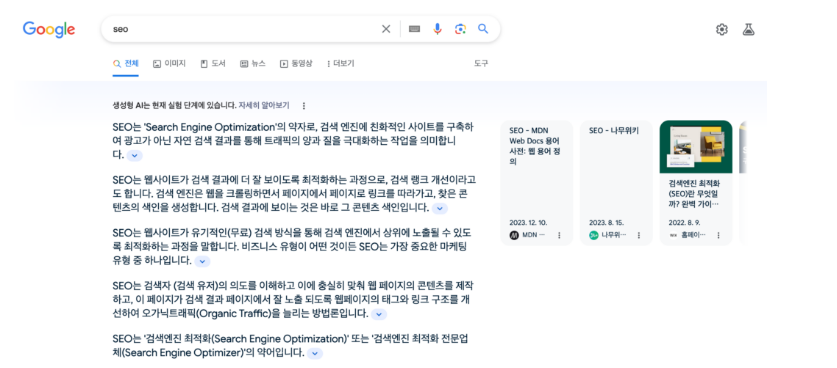This screenshot has width=837, height=368.
Task: Click the magnifier search button
Action: click(483, 29)
